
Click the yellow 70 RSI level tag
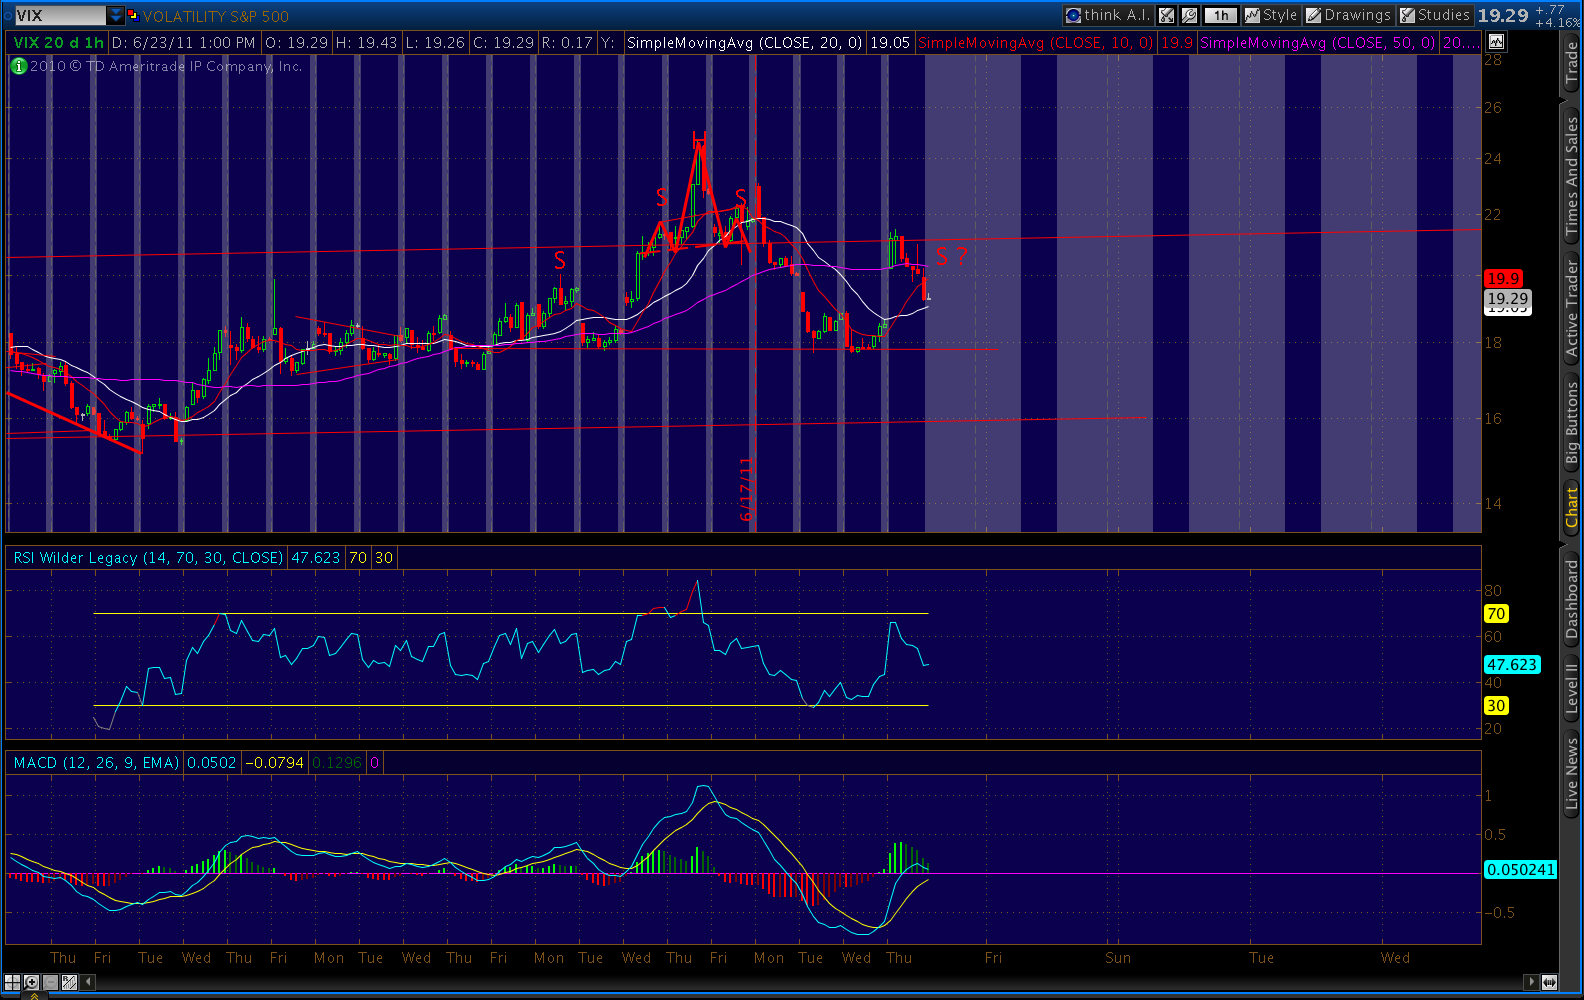tap(1496, 614)
